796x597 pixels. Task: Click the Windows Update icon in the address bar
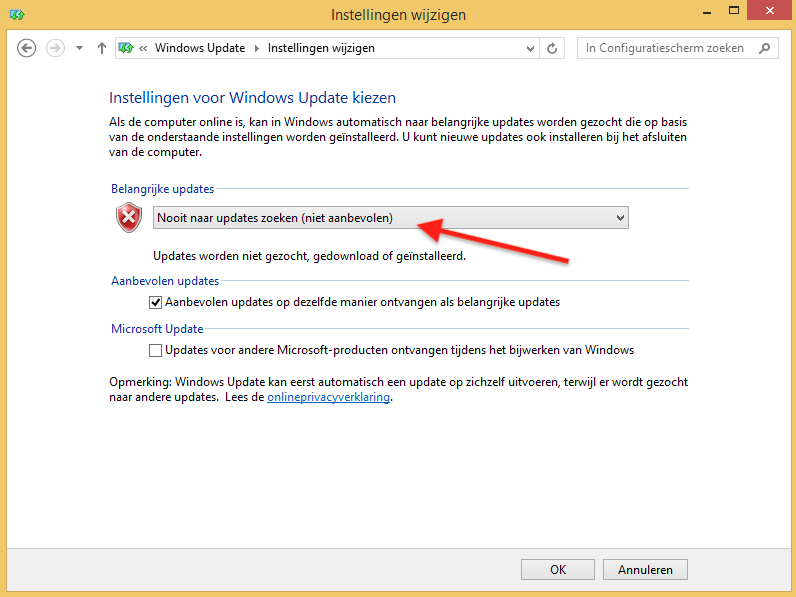pyautogui.click(x=127, y=48)
